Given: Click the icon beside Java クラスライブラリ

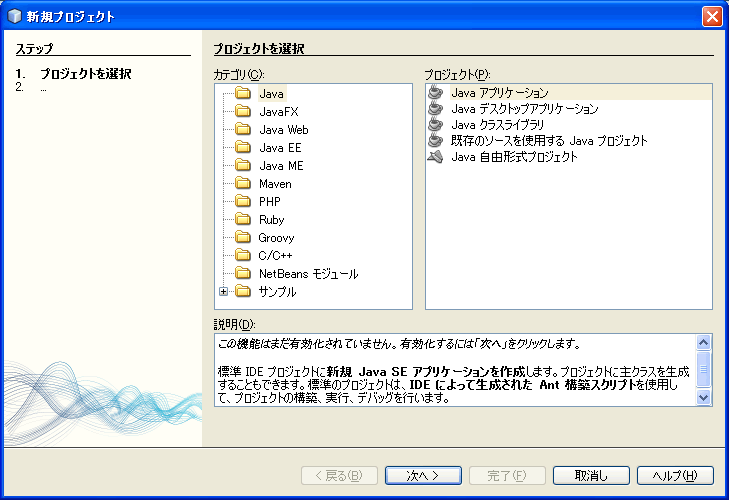Looking at the screenshot, I should click(435, 124).
